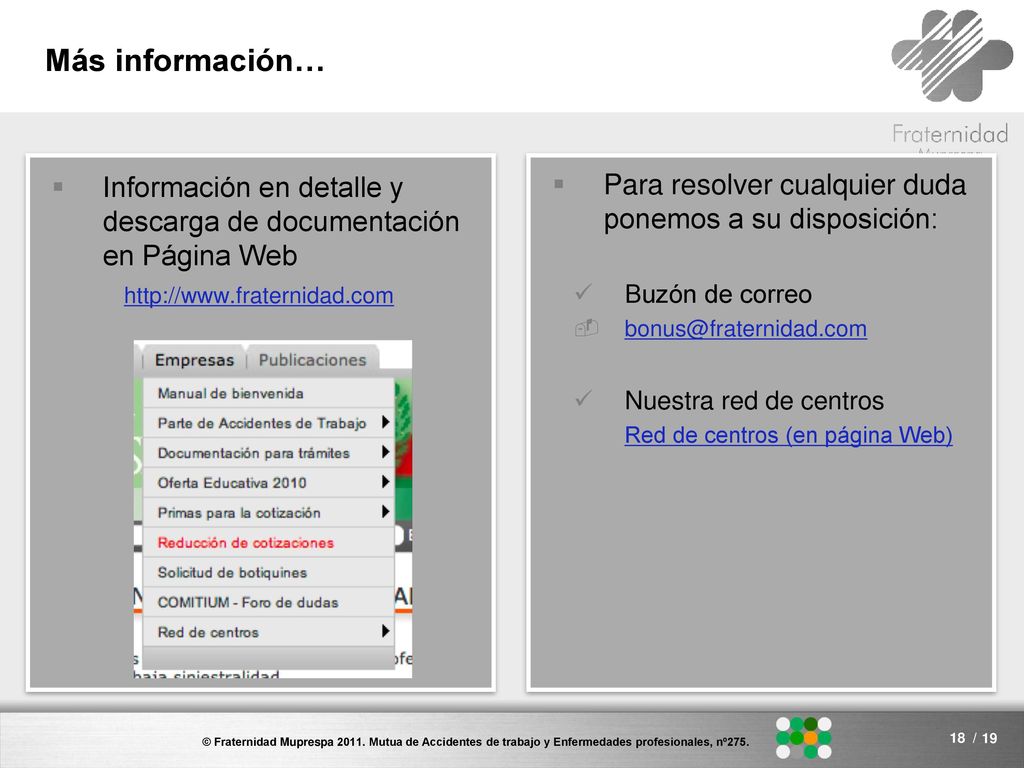This screenshot has width=1024, height=768.
Task: Open the Red de centros (en página Web) link
Action: [788, 435]
